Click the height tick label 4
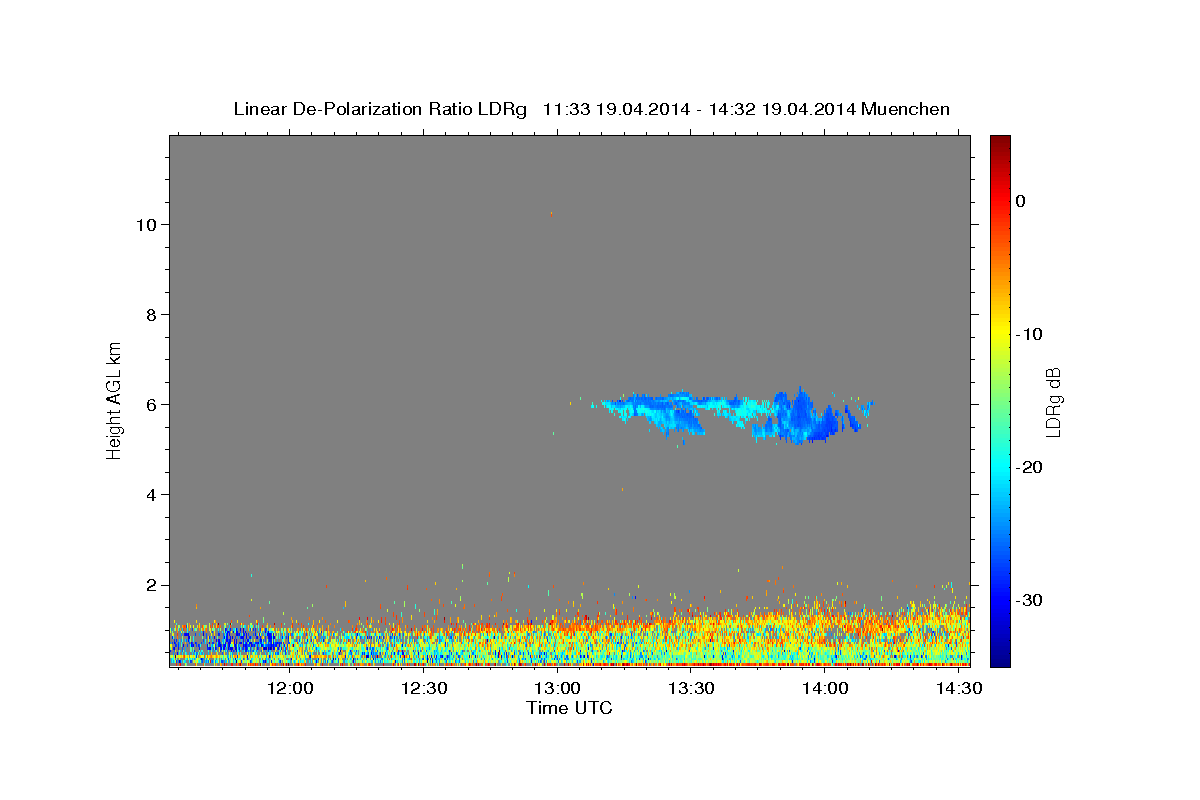Screen dimensions: 1200x800 click(x=150, y=495)
